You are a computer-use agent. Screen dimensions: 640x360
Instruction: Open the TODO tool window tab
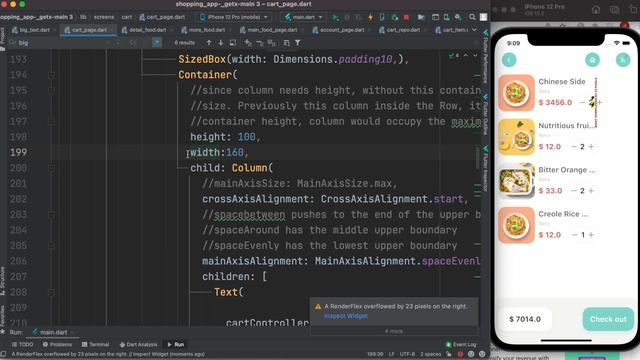pyautogui.click(x=22, y=344)
